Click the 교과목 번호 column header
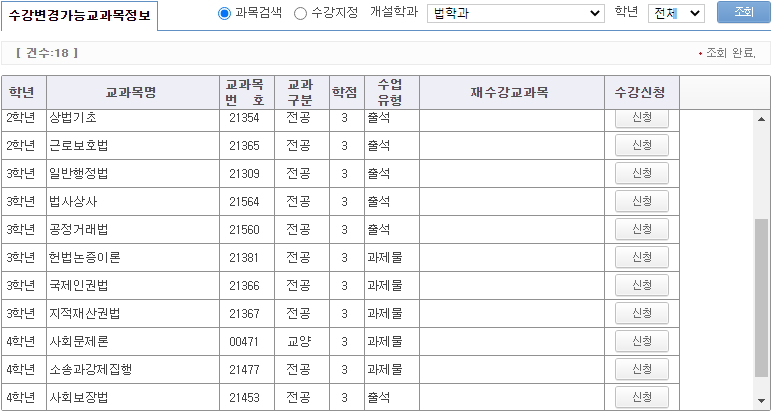 point(247,93)
